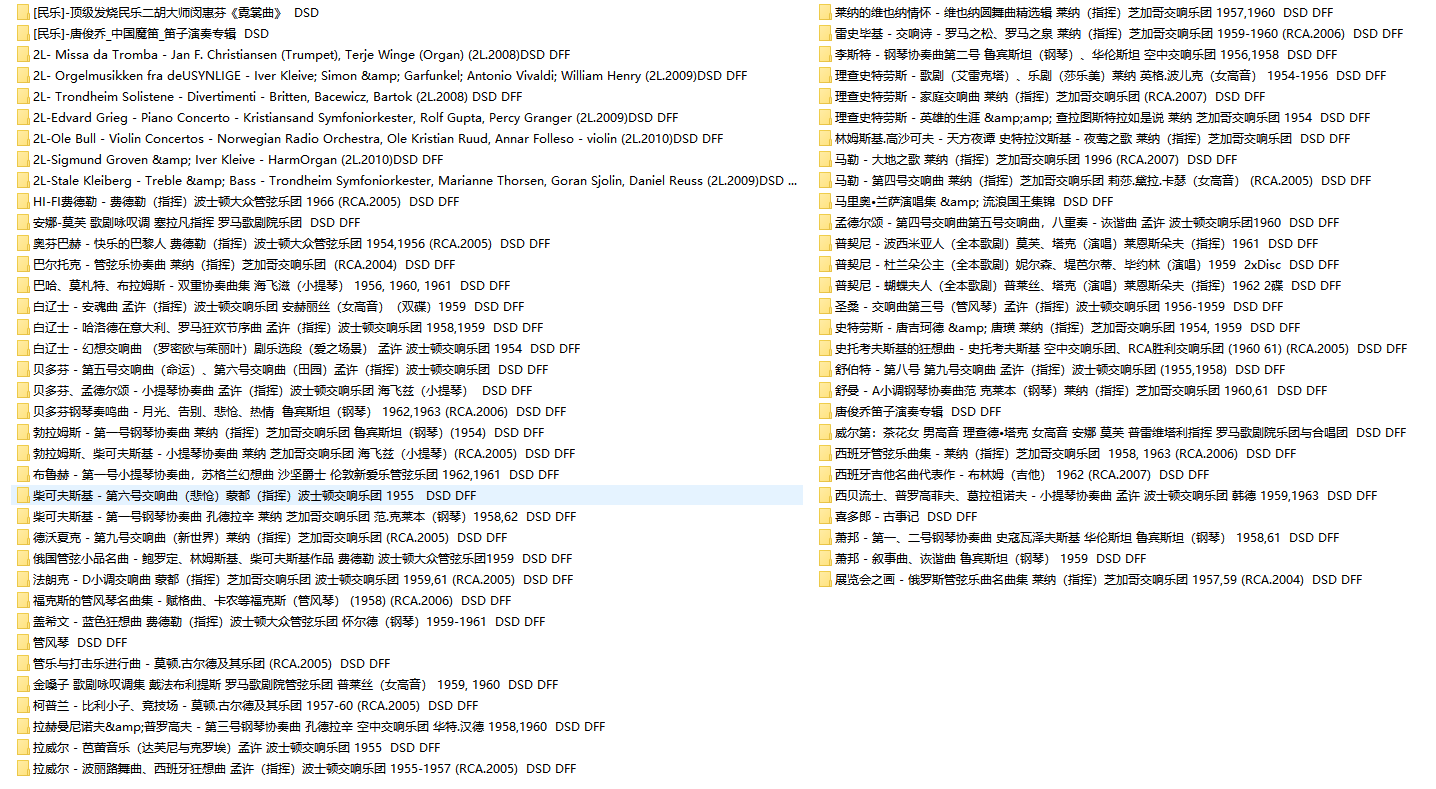Select the name 普契尼 - 蝴蝶夫人
The image size is (1436, 789).
point(1088,285)
